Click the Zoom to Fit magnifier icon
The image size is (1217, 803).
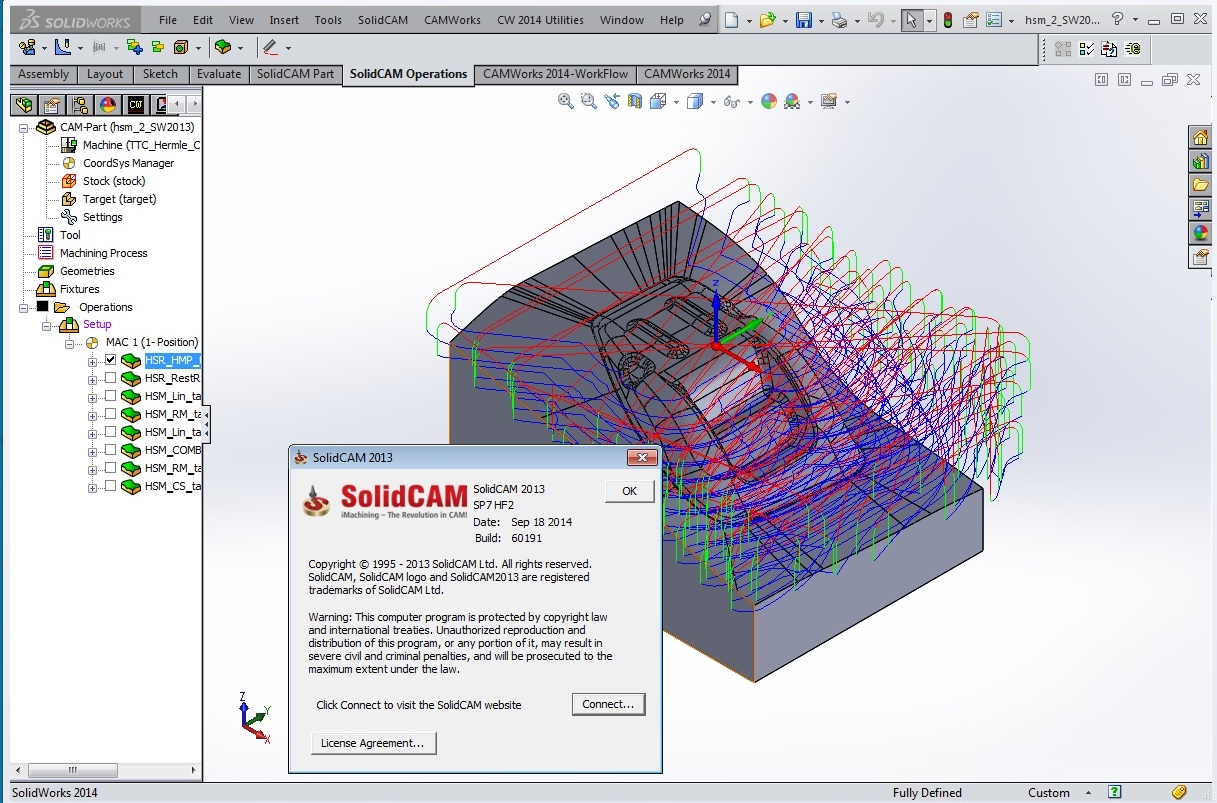click(x=565, y=101)
